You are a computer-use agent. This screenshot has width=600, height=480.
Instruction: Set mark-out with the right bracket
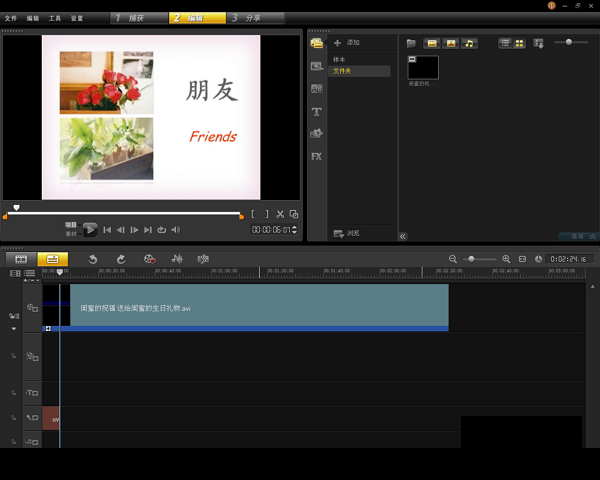(x=267, y=214)
